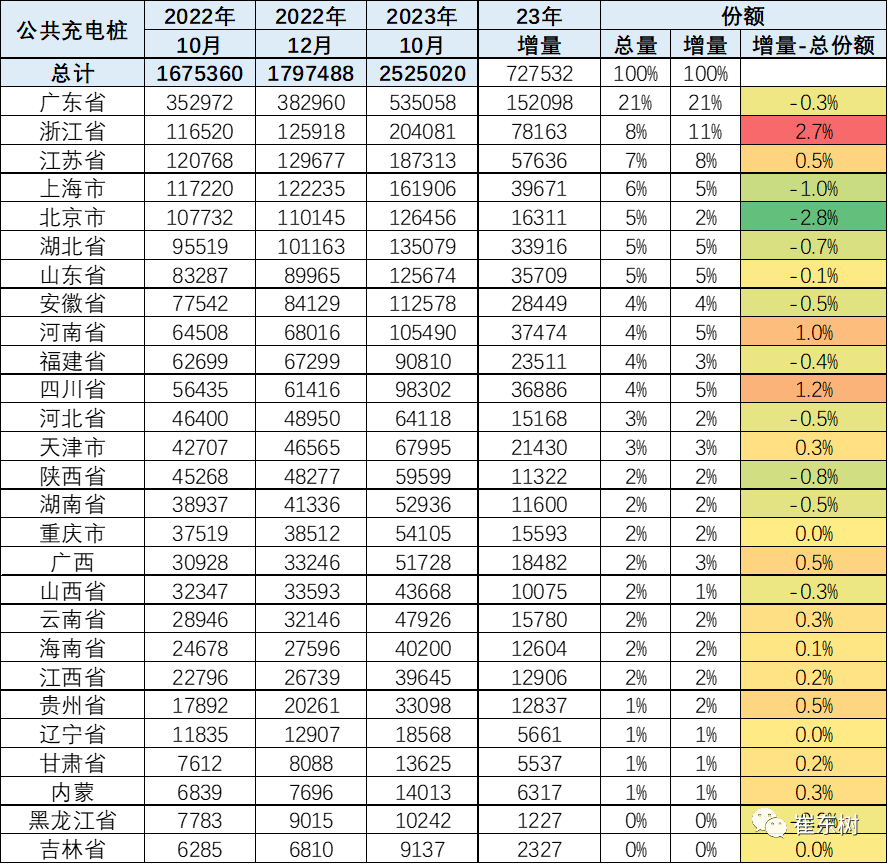This screenshot has width=888, height=864.
Task: Select the 广西 row label
Action: tap(72, 562)
